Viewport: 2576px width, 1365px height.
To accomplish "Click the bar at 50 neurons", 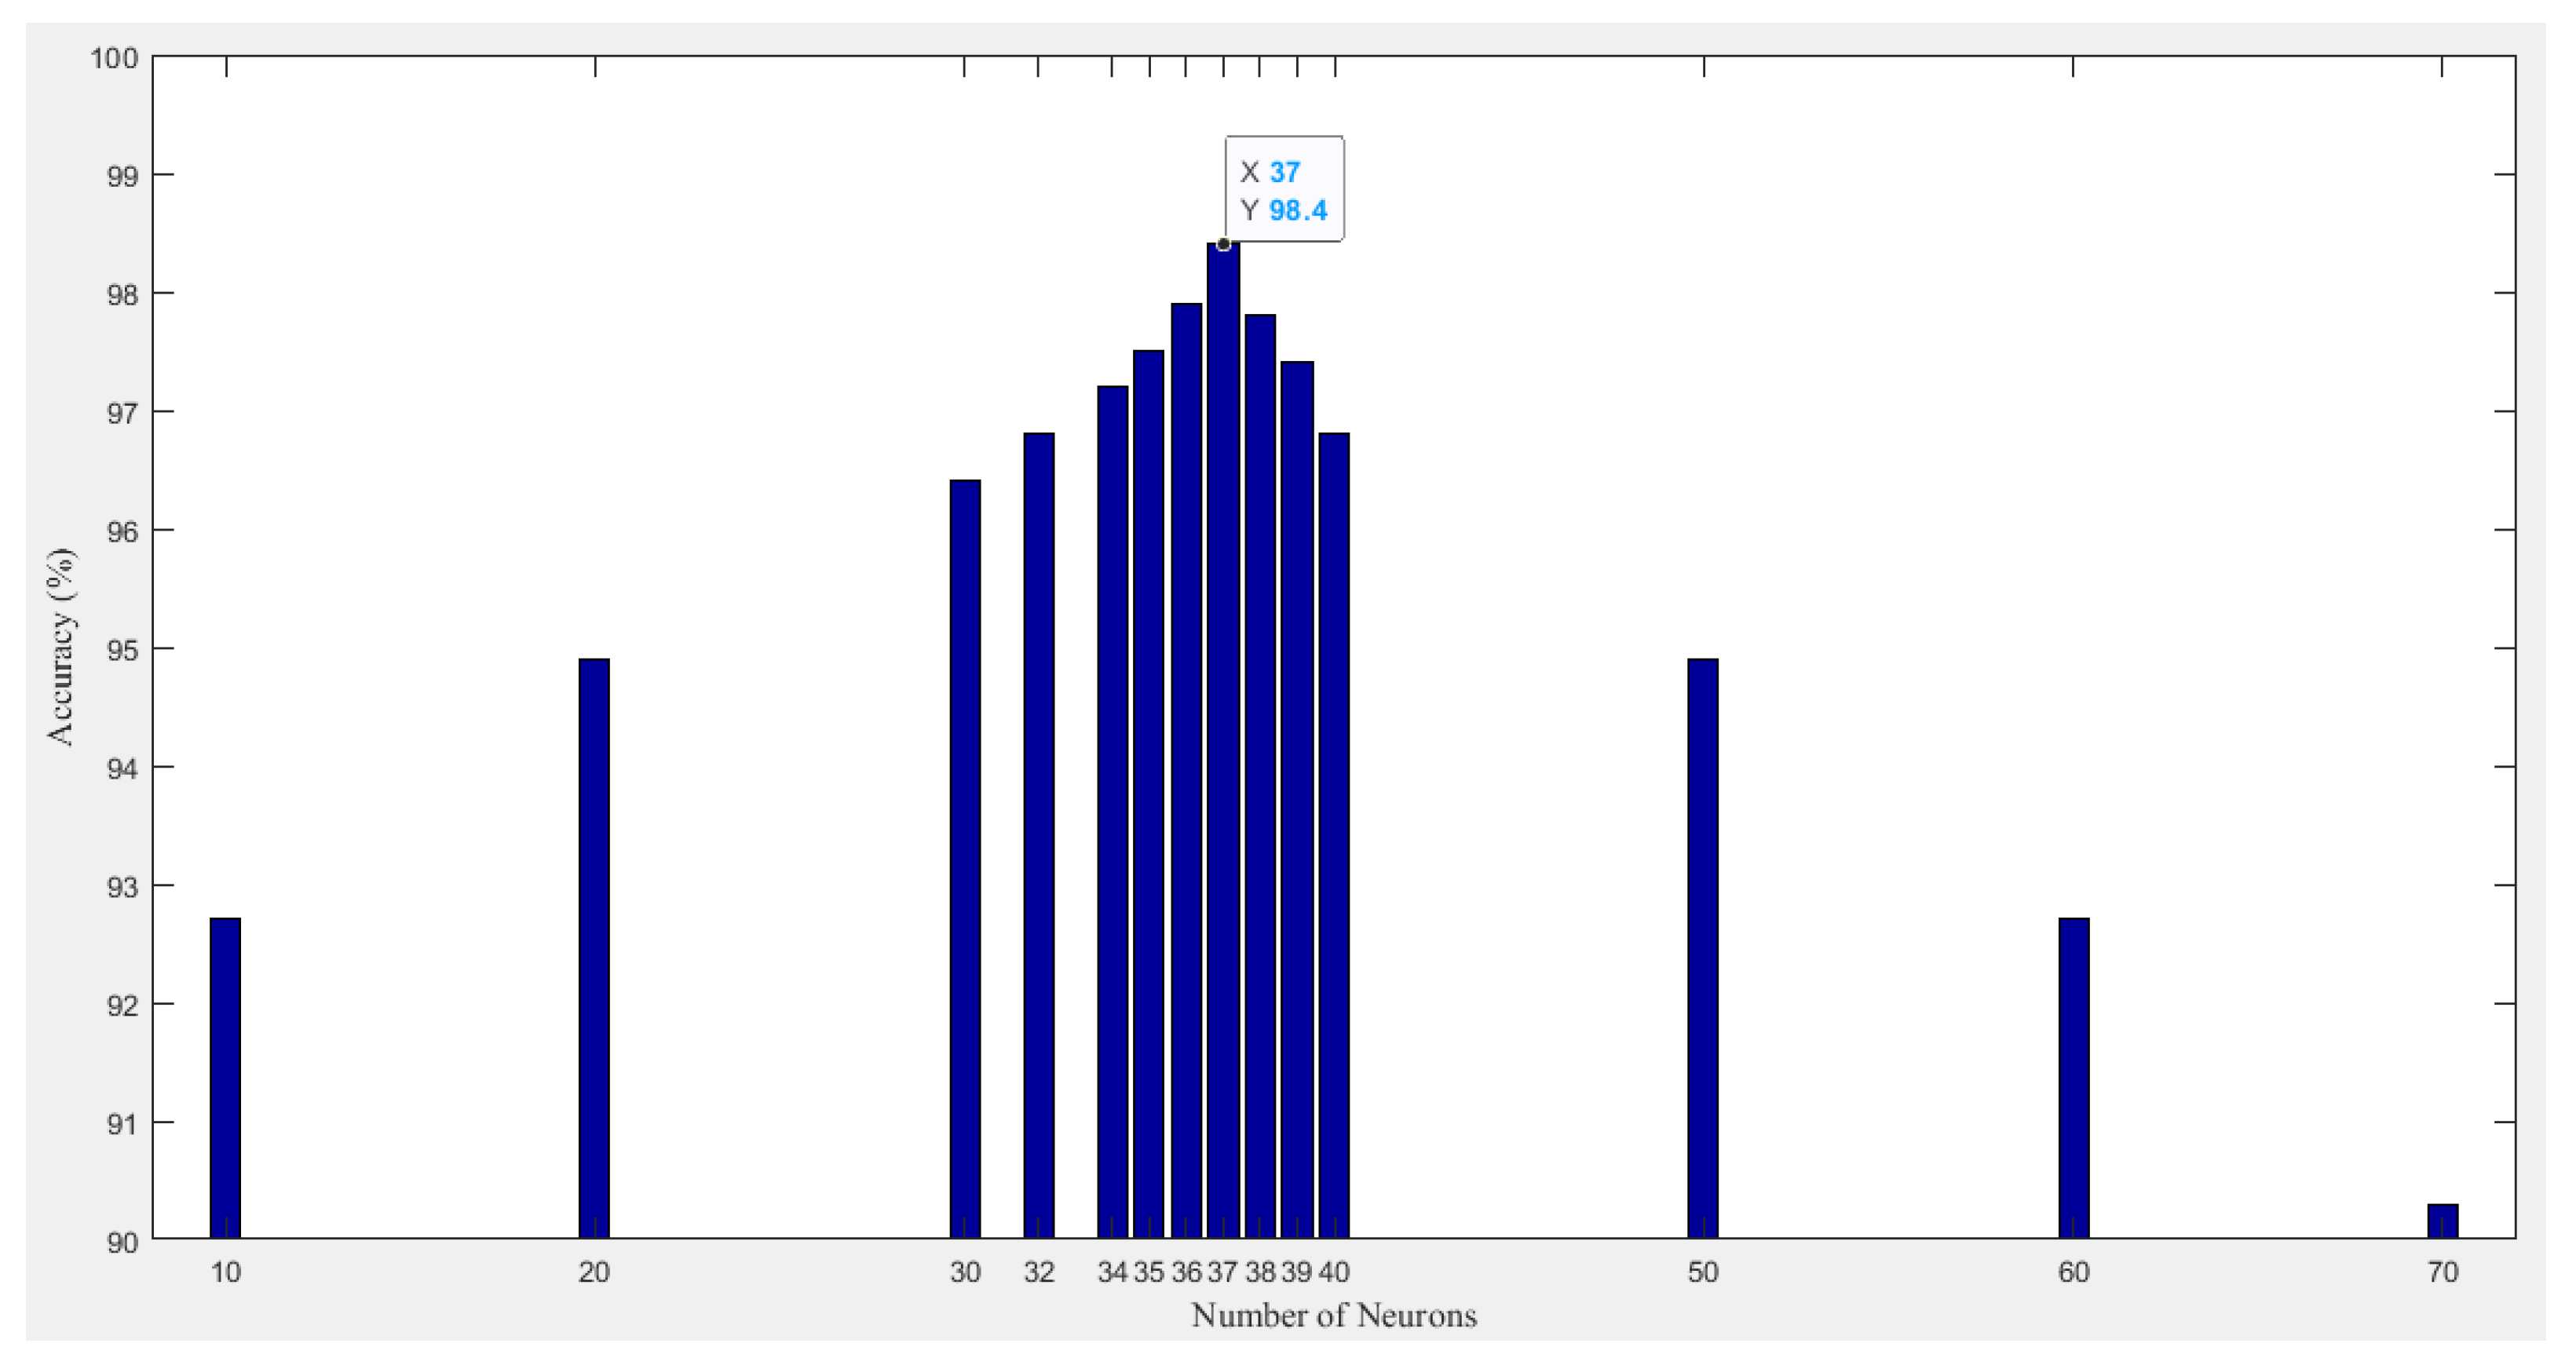I will point(1703,948).
